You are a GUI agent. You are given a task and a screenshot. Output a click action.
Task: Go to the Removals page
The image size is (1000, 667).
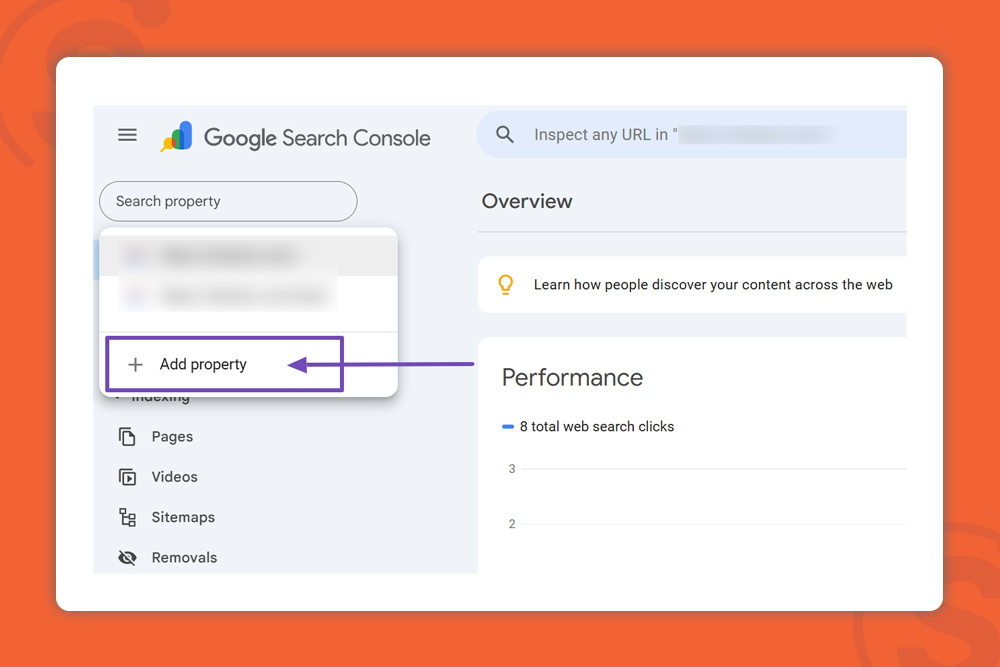(x=184, y=558)
